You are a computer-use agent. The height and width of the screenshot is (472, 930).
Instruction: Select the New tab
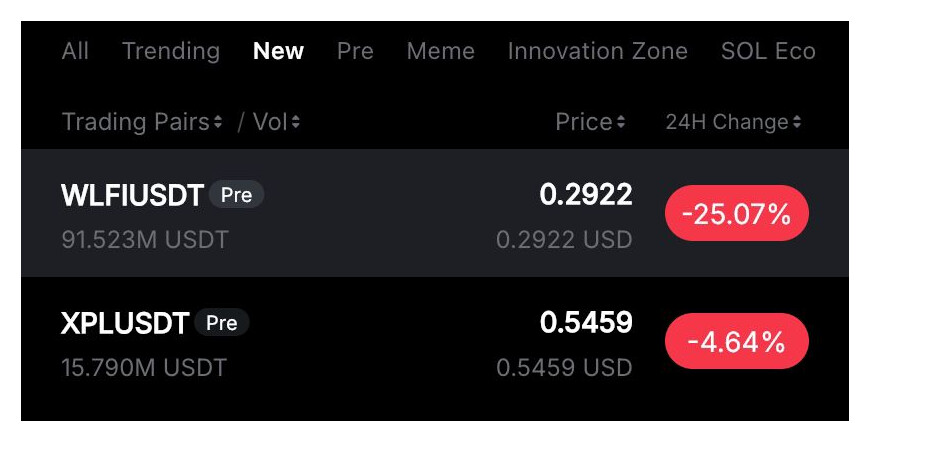pyautogui.click(x=278, y=51)
